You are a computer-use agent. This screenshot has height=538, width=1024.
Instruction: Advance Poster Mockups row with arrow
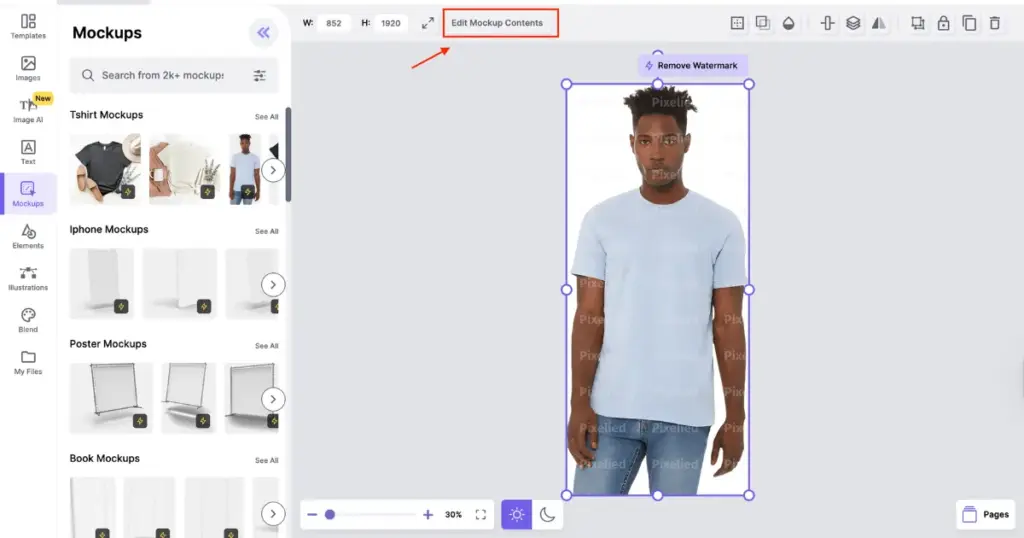(273, 399)
